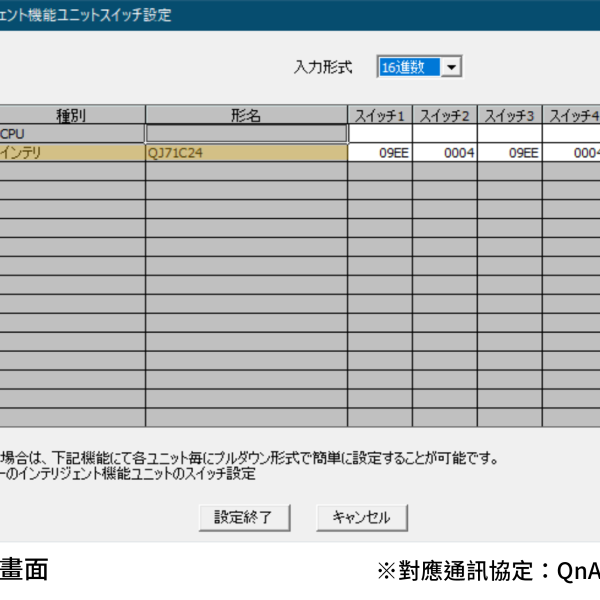This screenshot has height=600, width=600.
Task: Select the インテリ type cell
Action: [72, 153]
